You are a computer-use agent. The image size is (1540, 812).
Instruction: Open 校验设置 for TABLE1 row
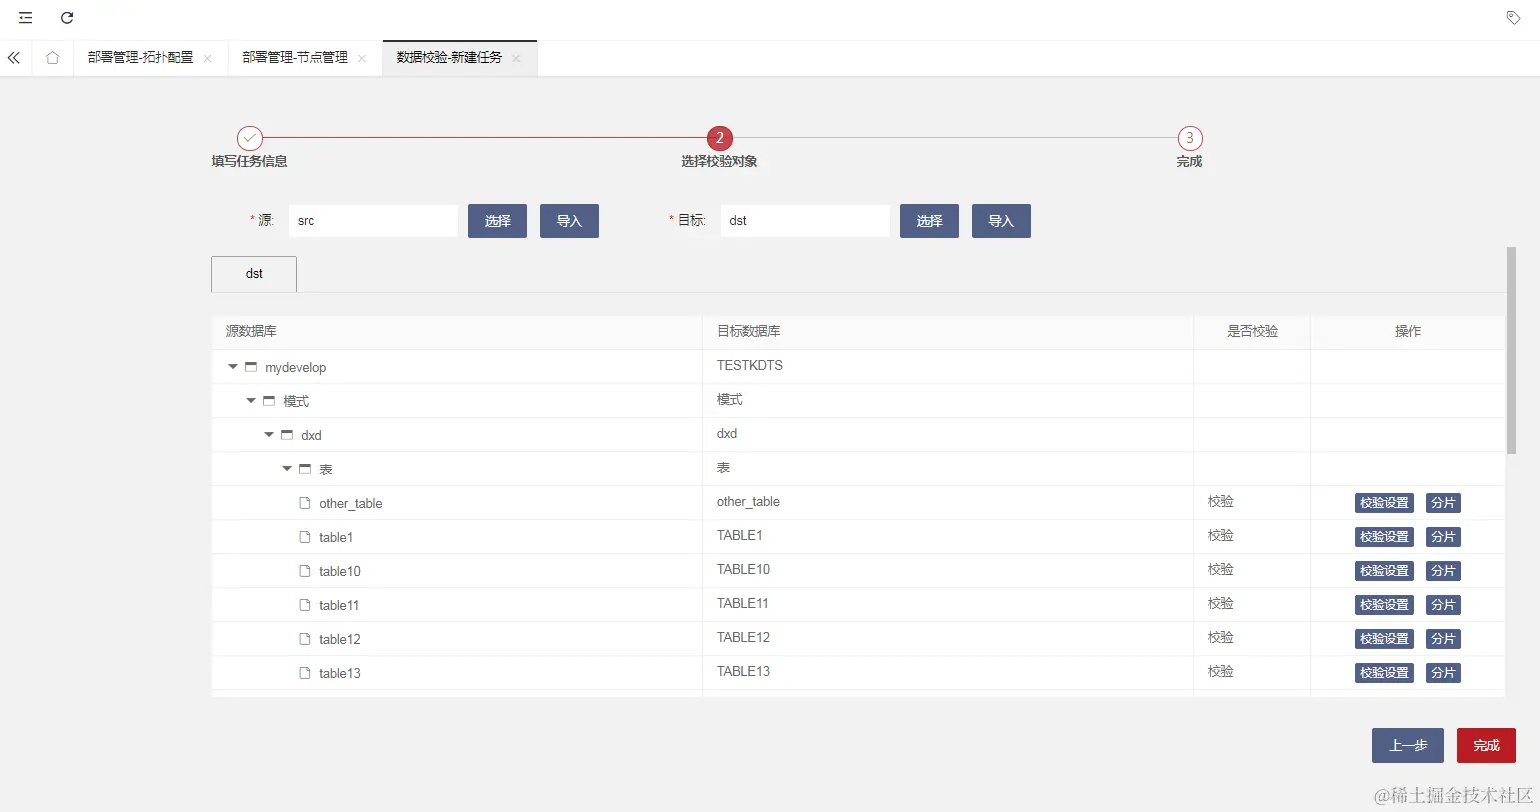coord(1384,537)
